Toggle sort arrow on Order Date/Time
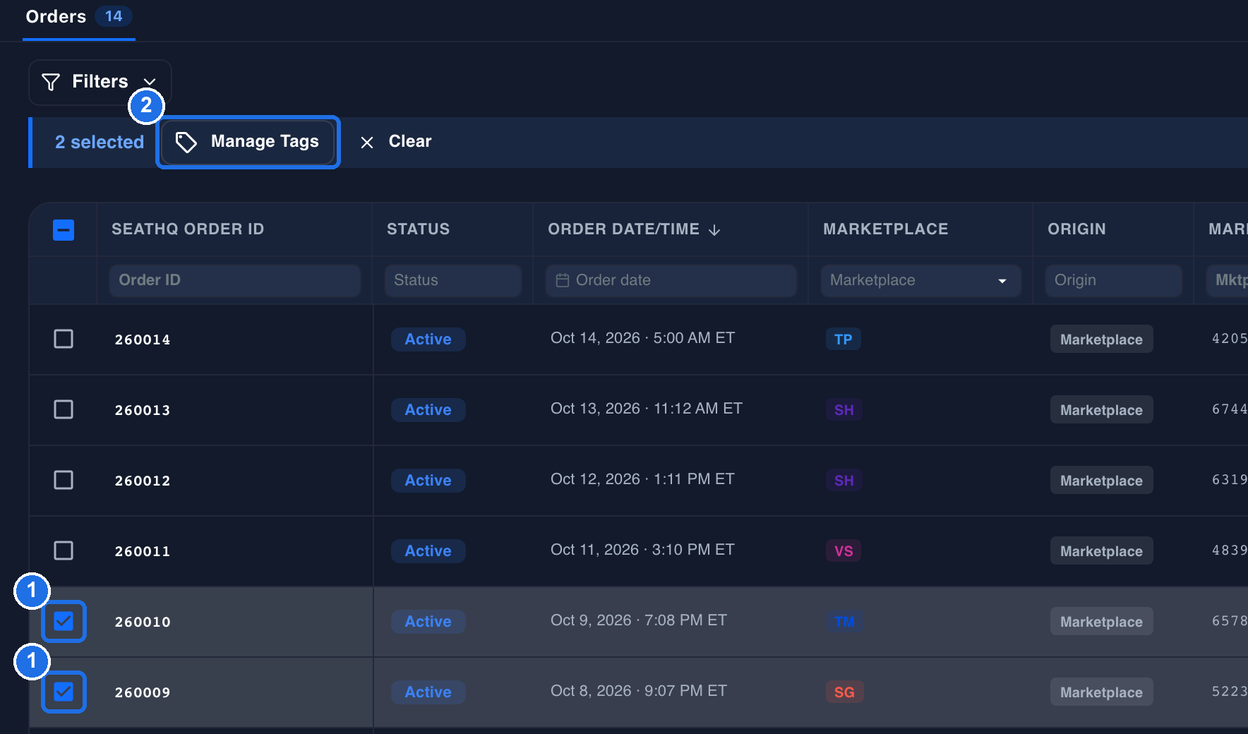1248x734 pixels. pos(714,230)
